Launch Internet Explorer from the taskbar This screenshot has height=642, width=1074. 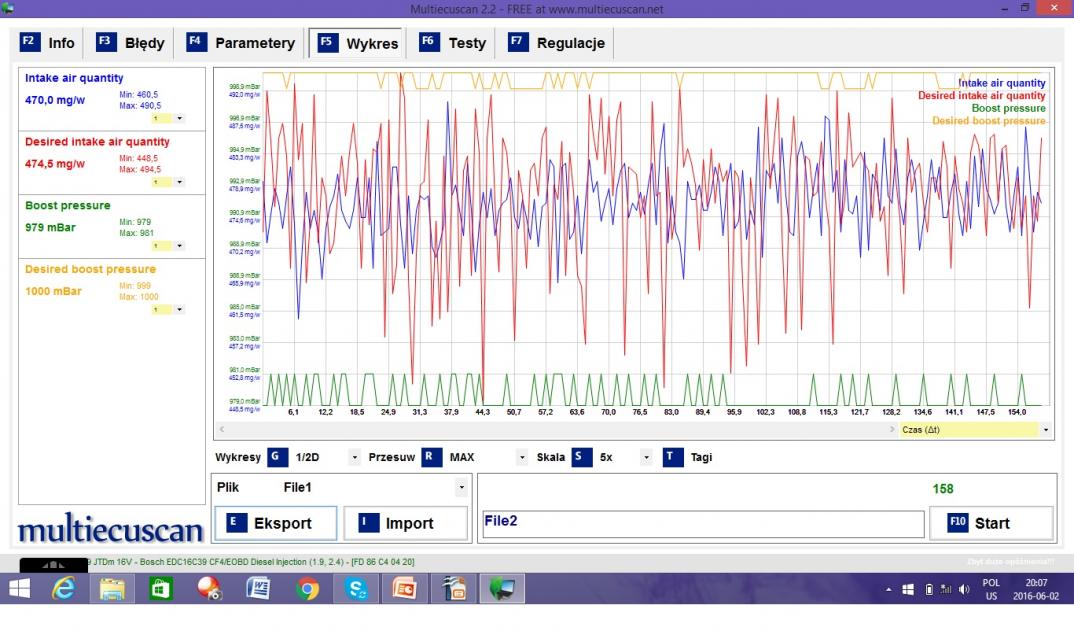pos(65,590)
